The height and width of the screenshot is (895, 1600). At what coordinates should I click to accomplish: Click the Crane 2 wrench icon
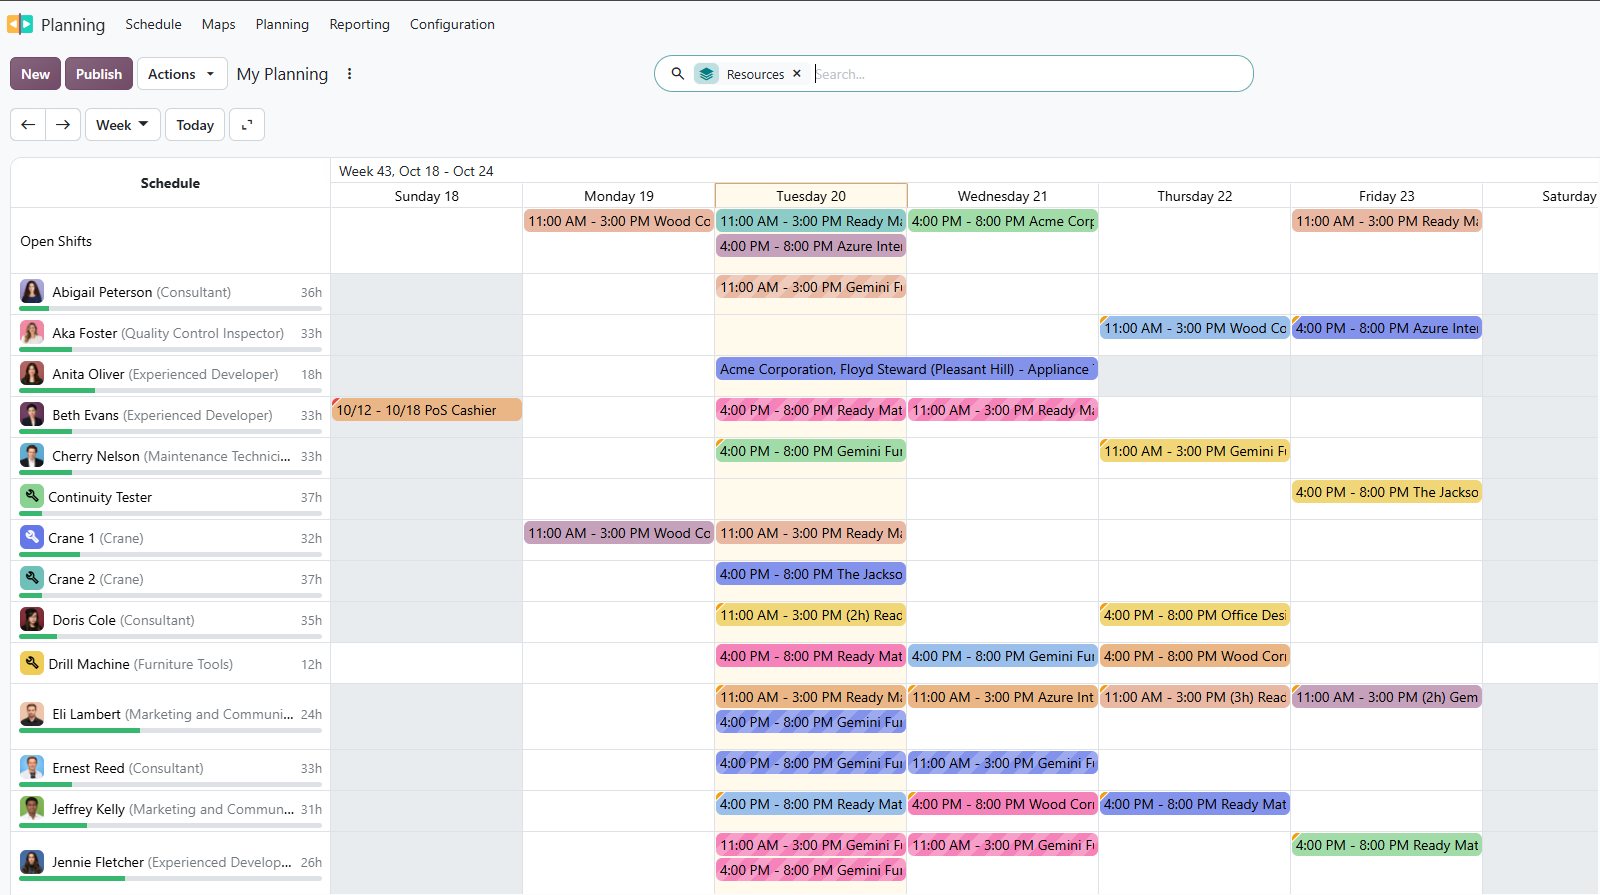point(32,578)
